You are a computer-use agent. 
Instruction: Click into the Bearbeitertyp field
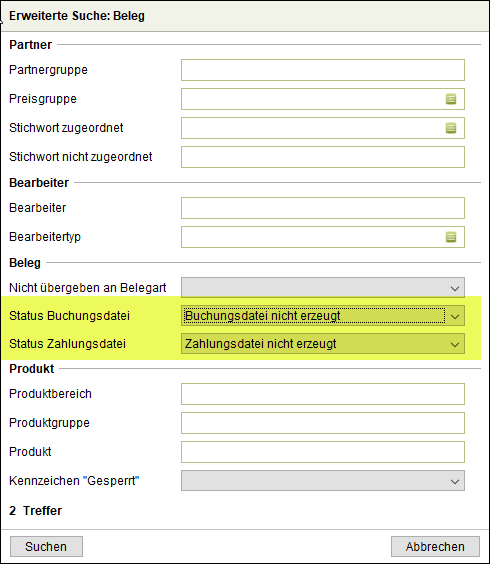click(312, 237)
